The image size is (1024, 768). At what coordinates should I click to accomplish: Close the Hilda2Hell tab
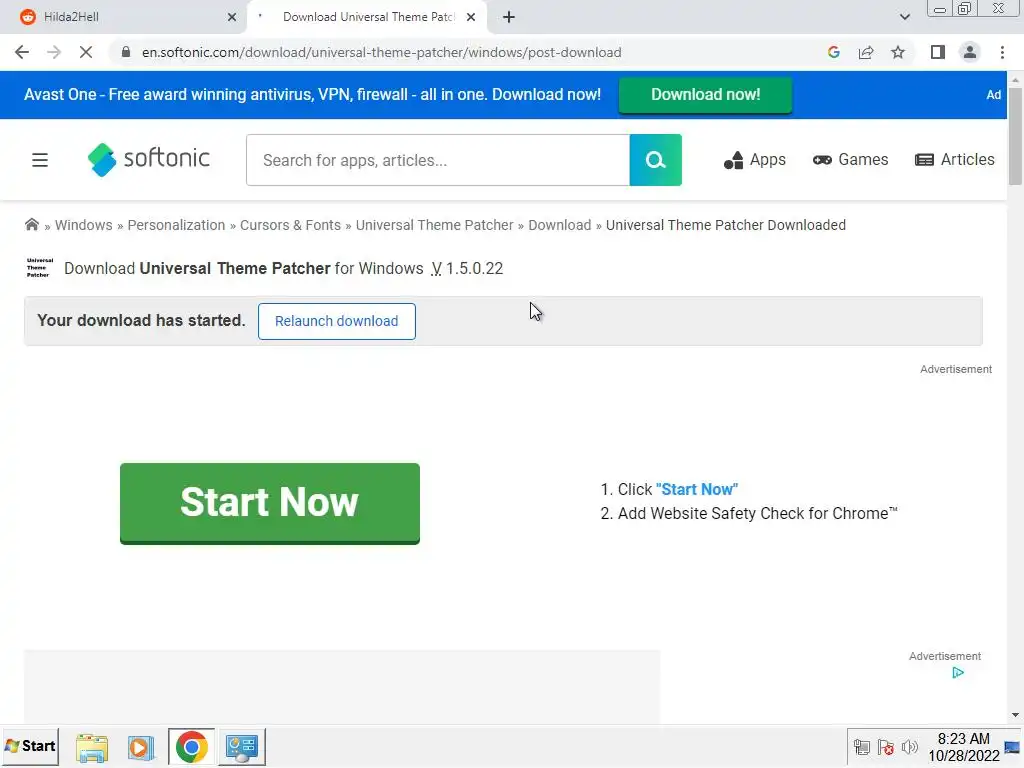pyautogui.click(x=232, y=17)
